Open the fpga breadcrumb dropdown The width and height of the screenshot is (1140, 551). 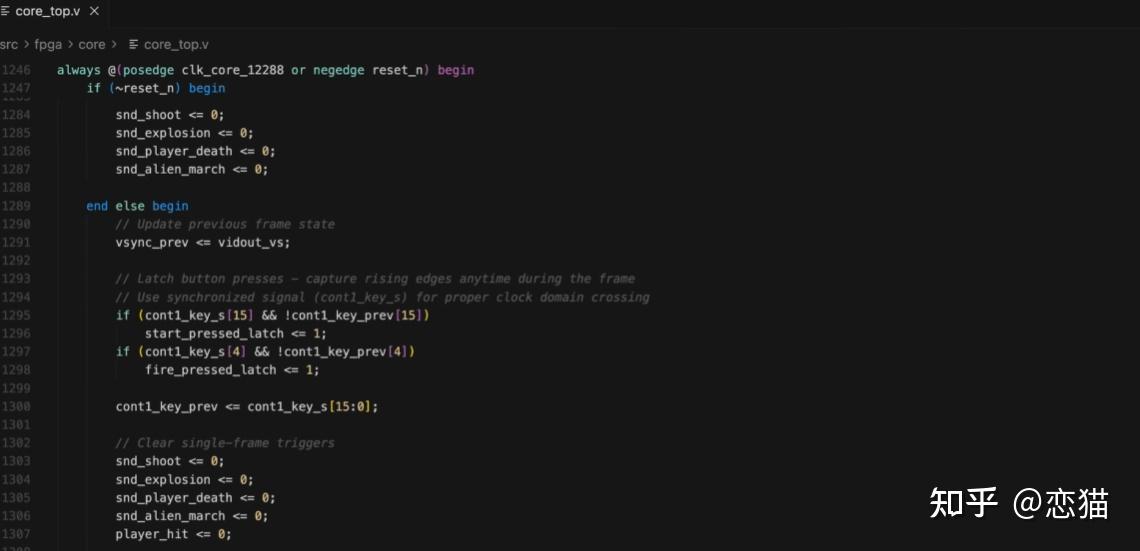pyautogui.click(x=48, y=45)
